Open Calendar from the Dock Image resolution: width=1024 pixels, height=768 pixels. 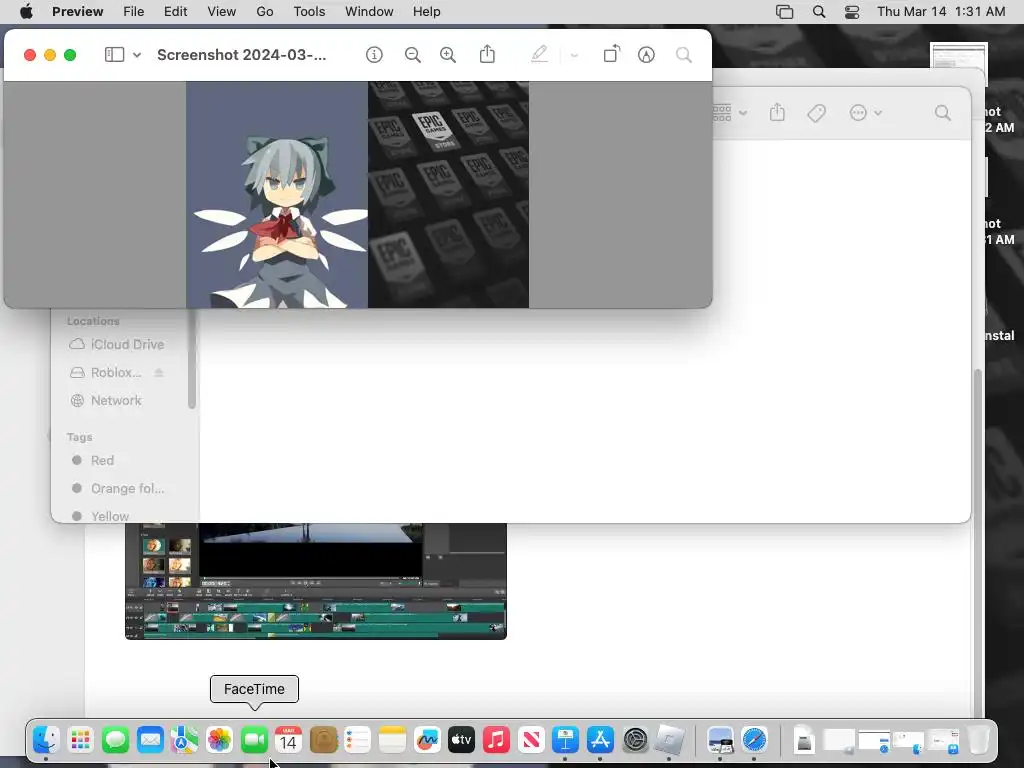(x=289, y=740)
